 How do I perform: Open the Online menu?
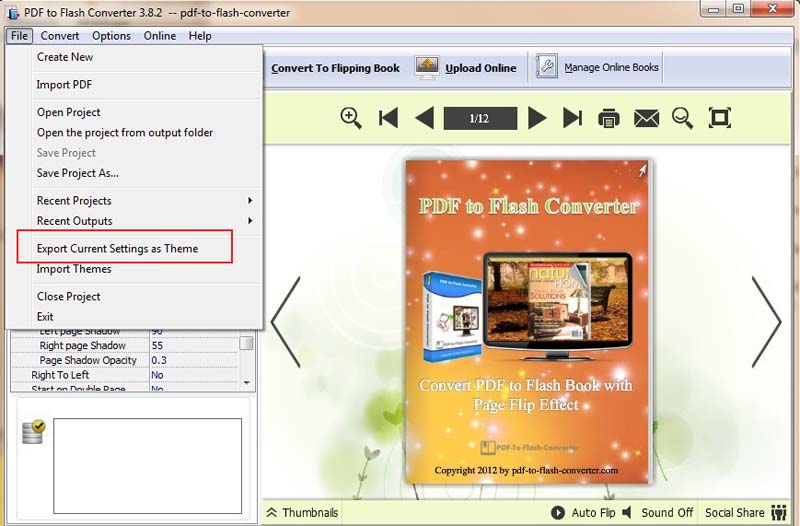(160, 36)
